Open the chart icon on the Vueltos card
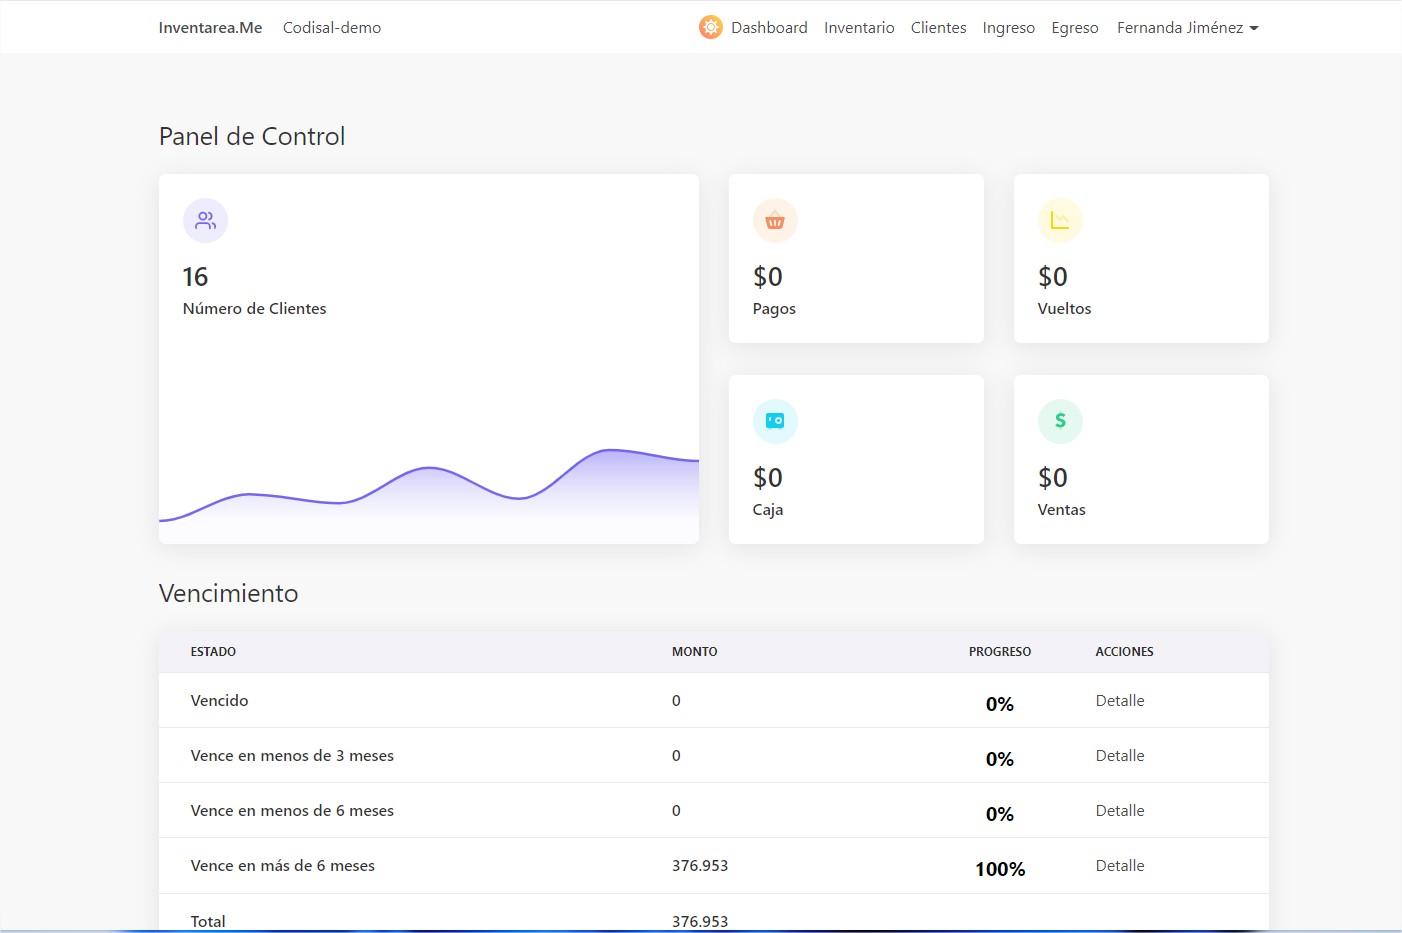 tap(1060, 220)
